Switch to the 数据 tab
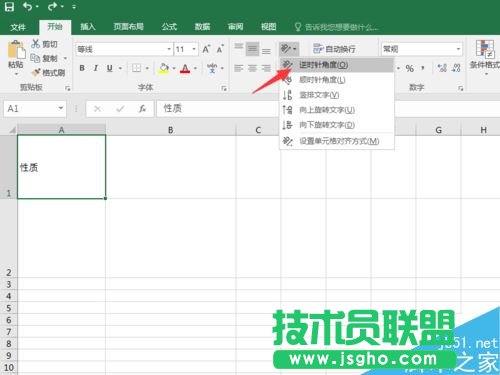500x375 pixels. click(202, 27)
